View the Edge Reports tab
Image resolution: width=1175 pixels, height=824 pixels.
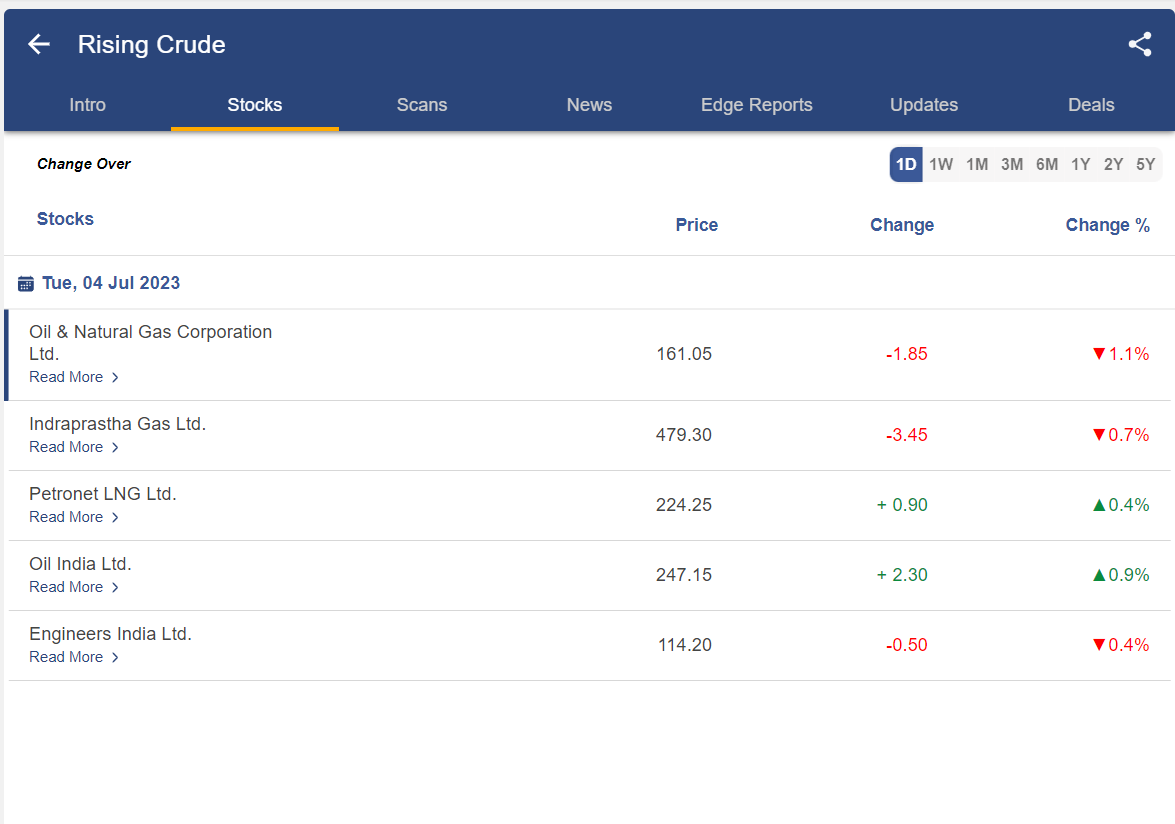[x=757, y=105]
